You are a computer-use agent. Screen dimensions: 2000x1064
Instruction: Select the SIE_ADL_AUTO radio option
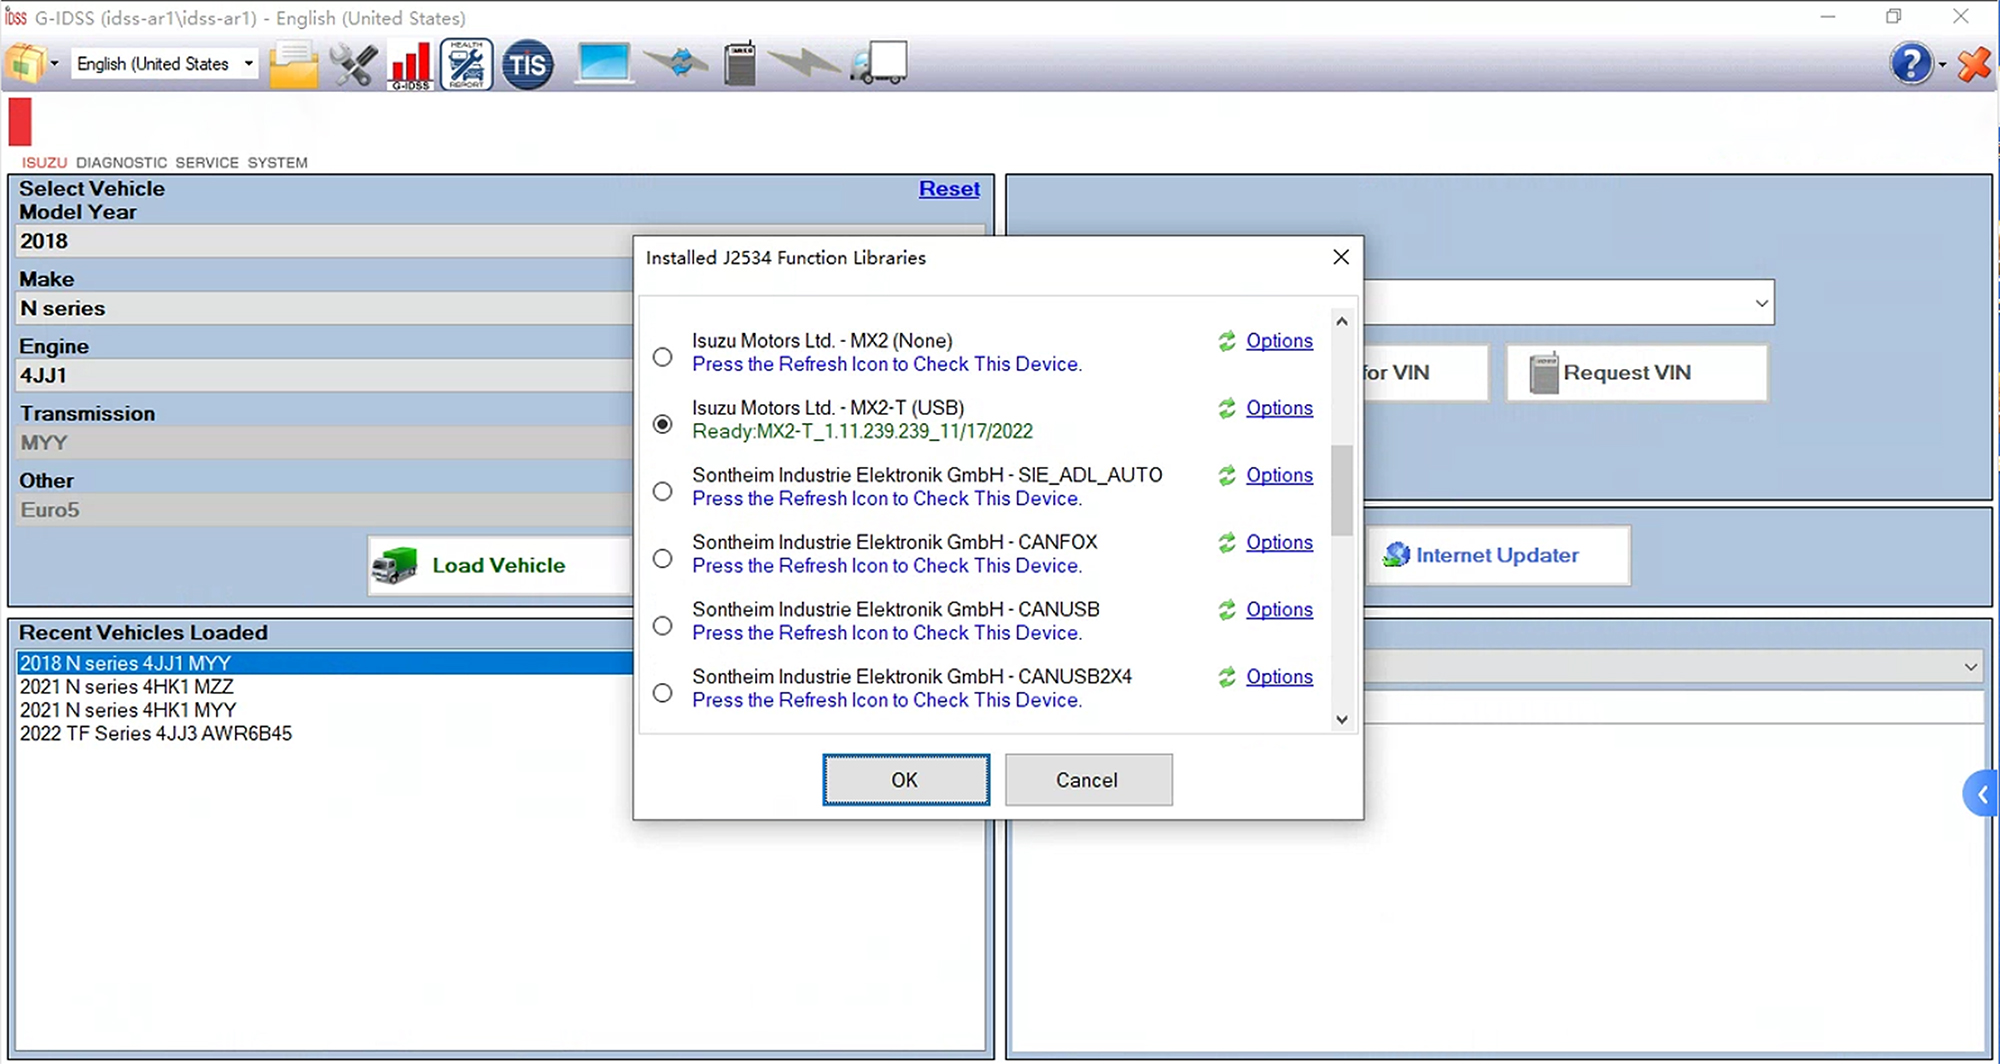pyautogui.click(x=662, y=491)
